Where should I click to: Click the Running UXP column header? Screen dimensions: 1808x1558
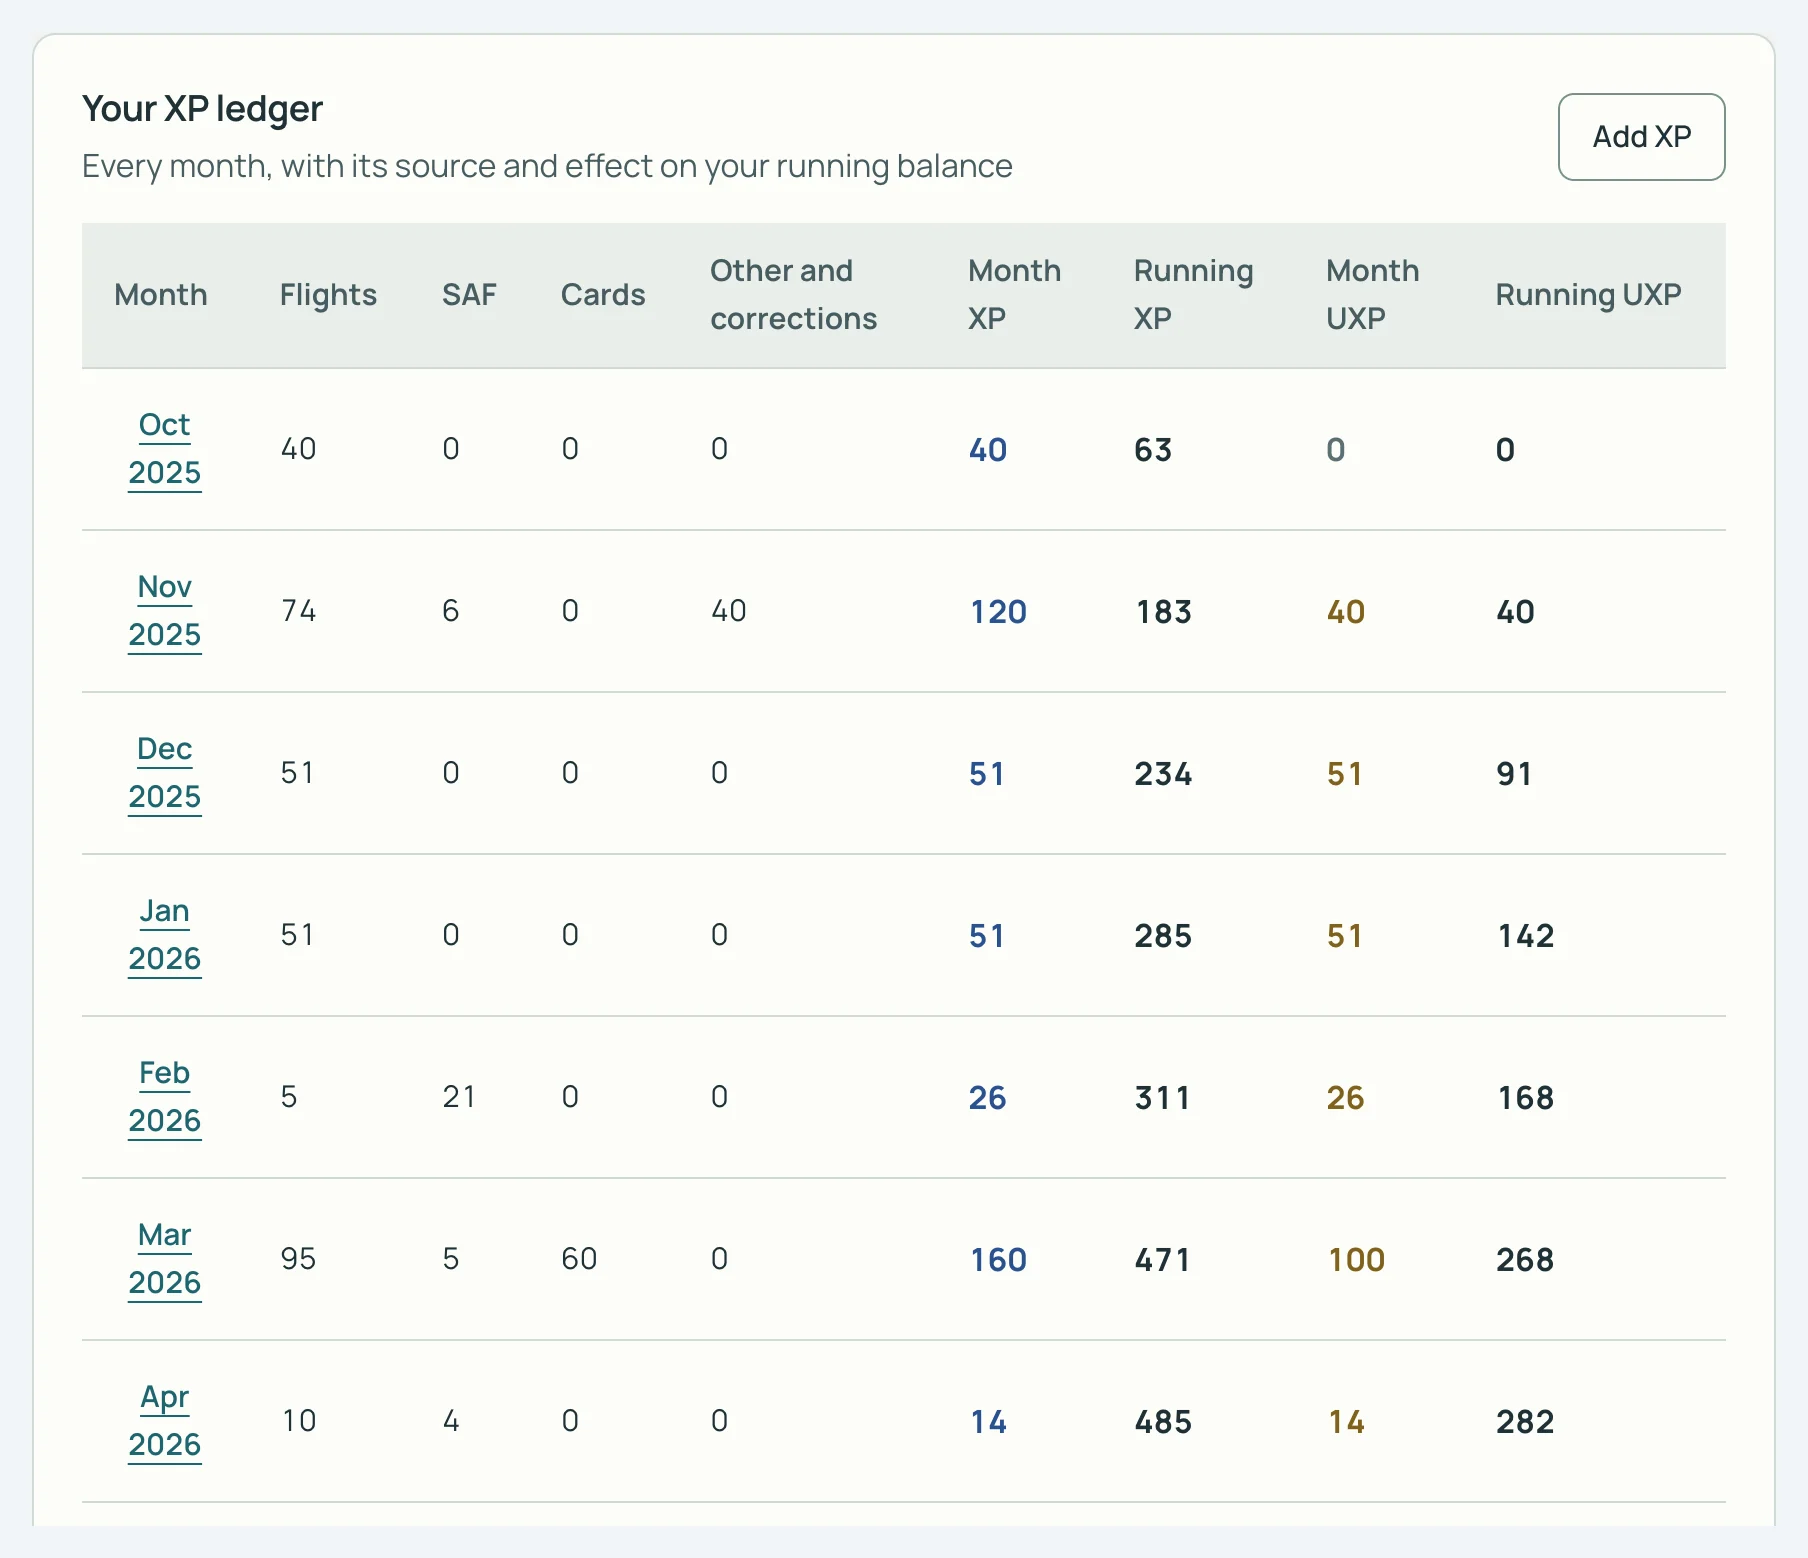1588,295
